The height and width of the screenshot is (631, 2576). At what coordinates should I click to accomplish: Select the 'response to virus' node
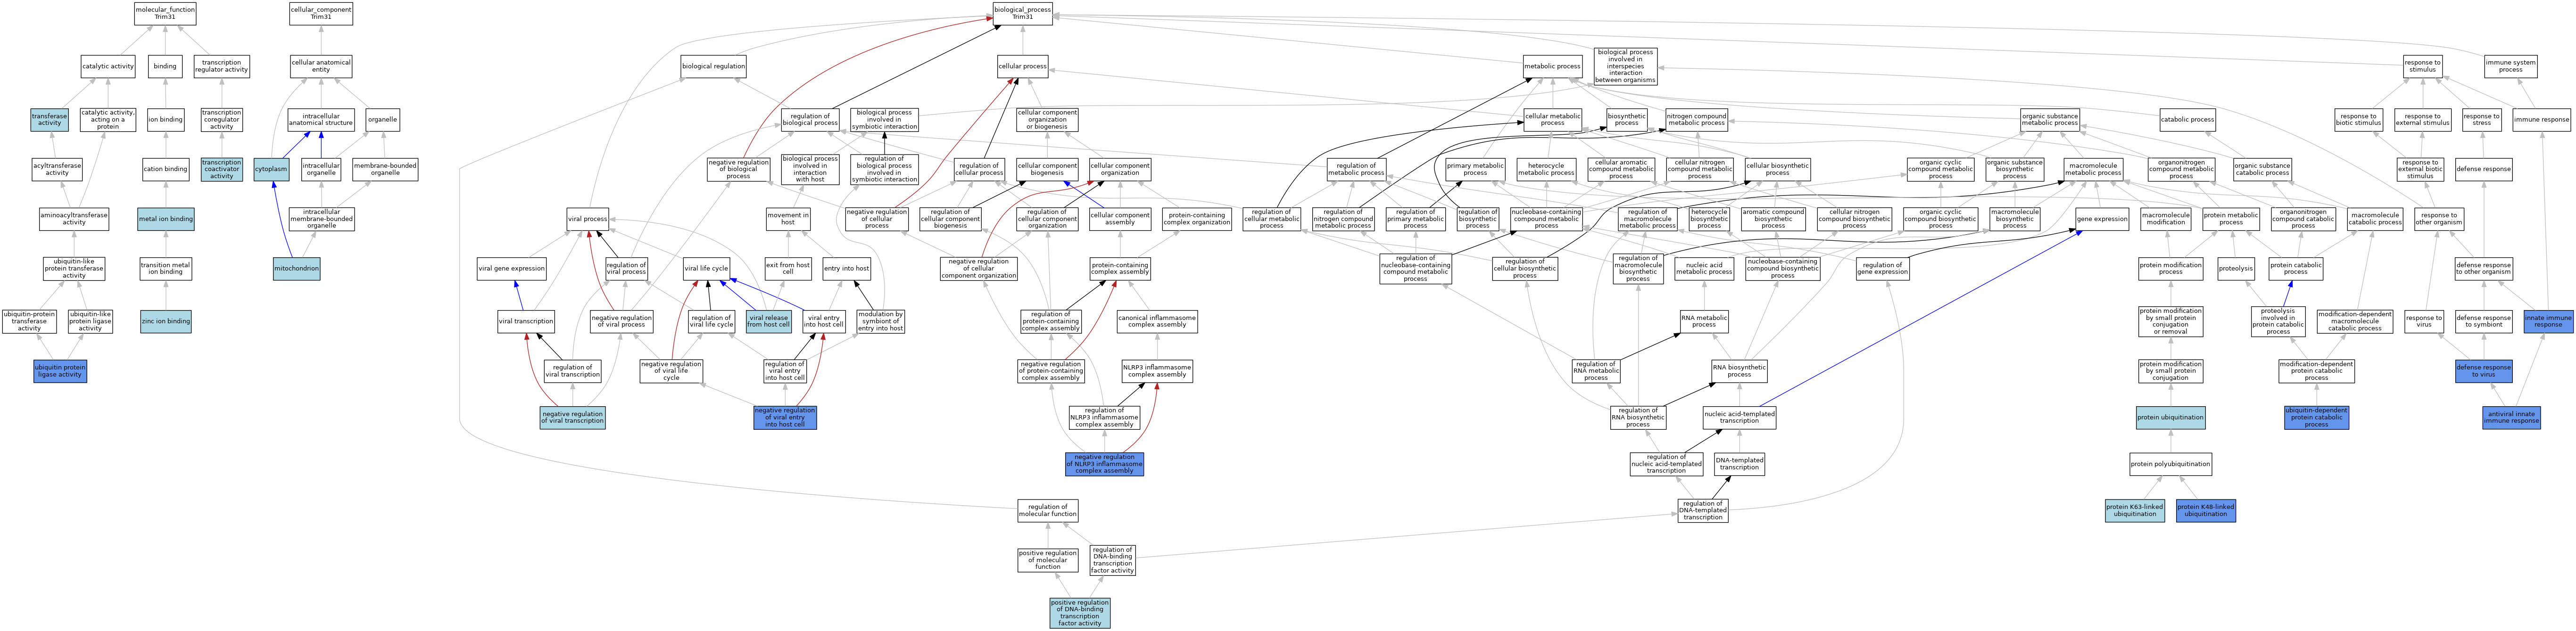click(2424, 322)
